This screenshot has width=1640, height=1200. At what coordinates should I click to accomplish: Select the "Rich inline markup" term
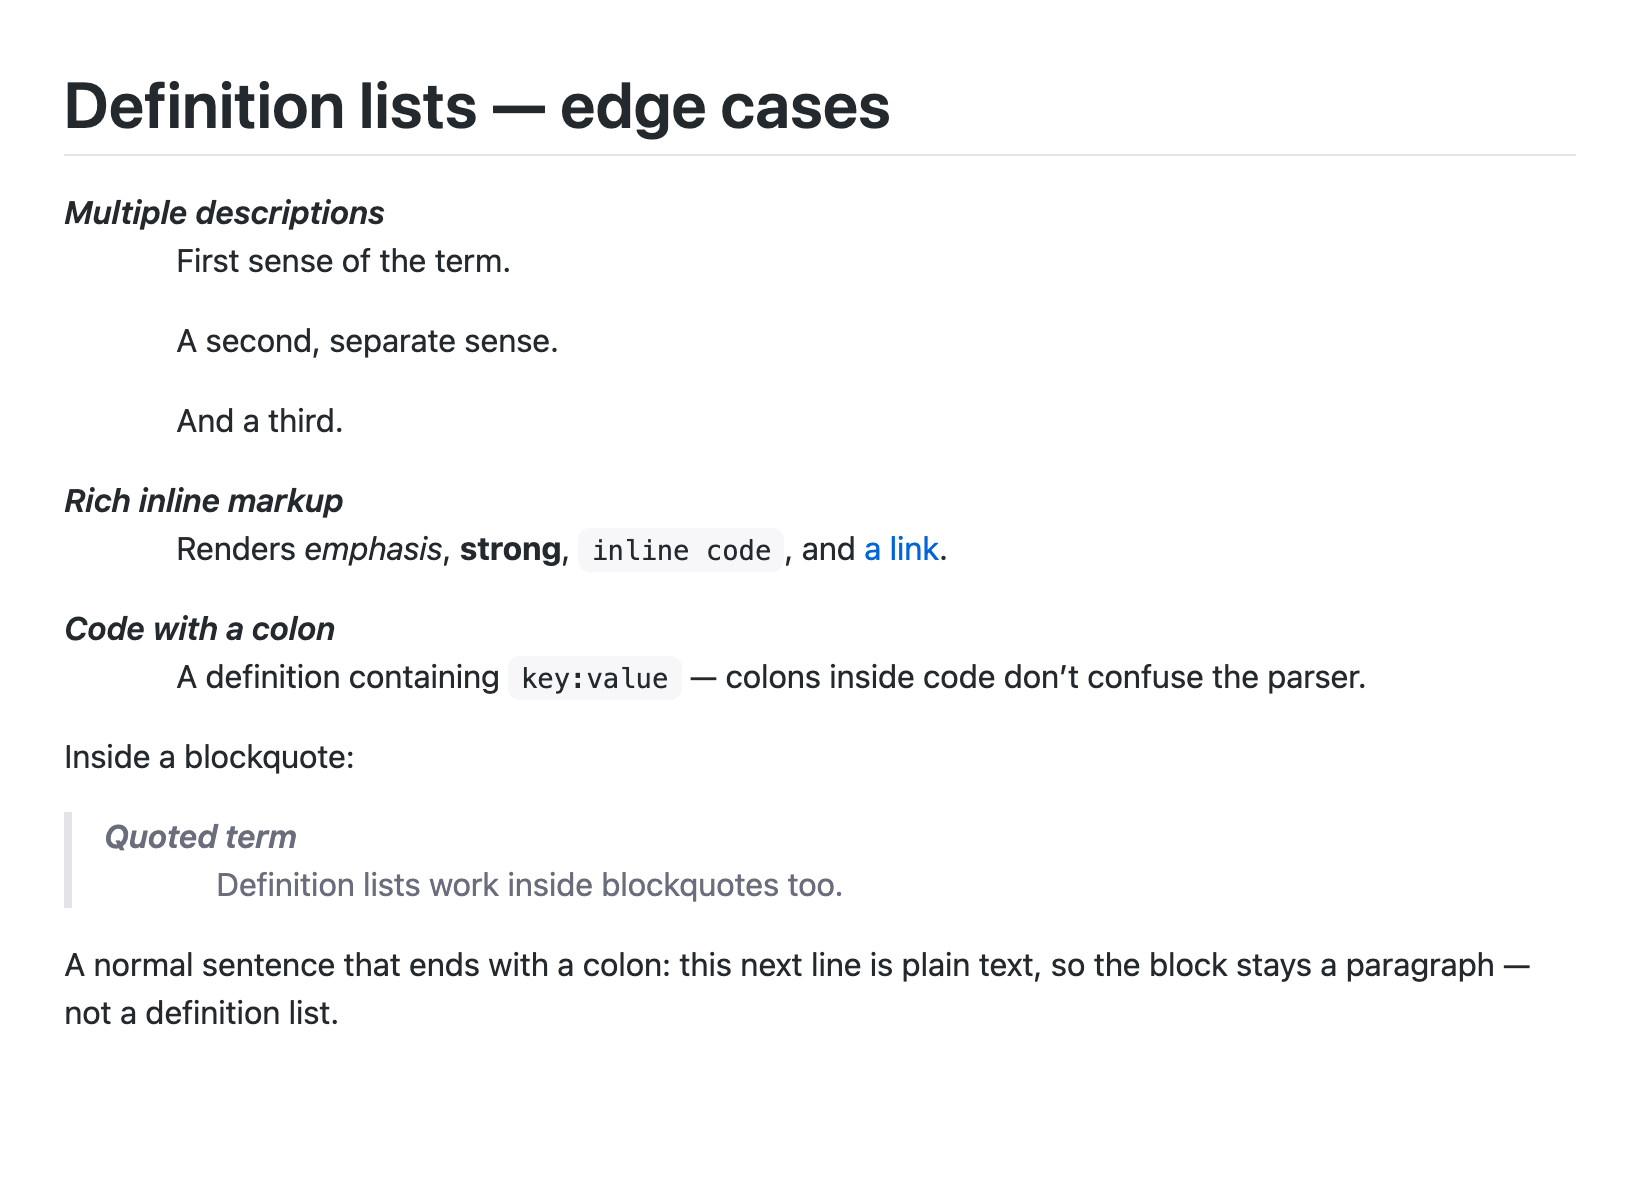click(x=204, y=501)
